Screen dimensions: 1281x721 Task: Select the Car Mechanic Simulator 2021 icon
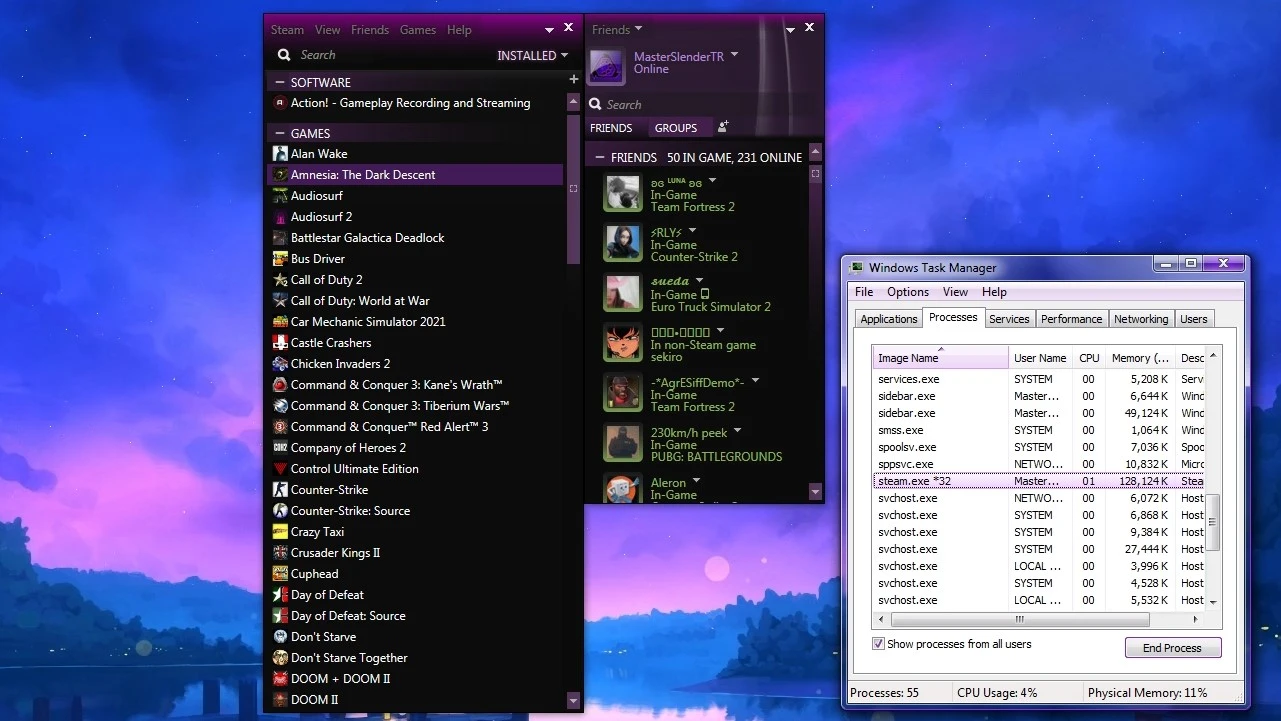(x=280, y=322)
